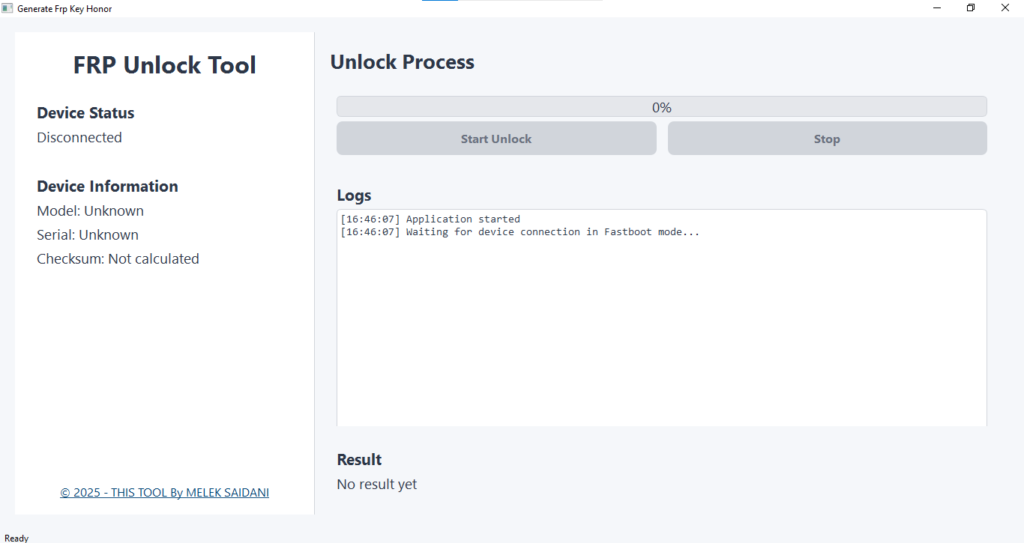Viewport: 1024px width, 543px height.
Task: Click the Unlock Process heading
Action: click(402, 62)
